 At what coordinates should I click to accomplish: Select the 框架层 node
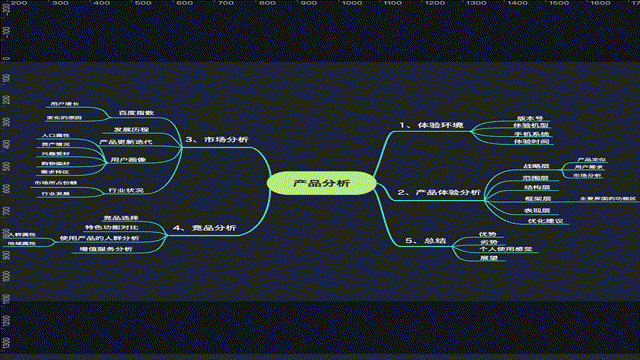coord(538,199)
